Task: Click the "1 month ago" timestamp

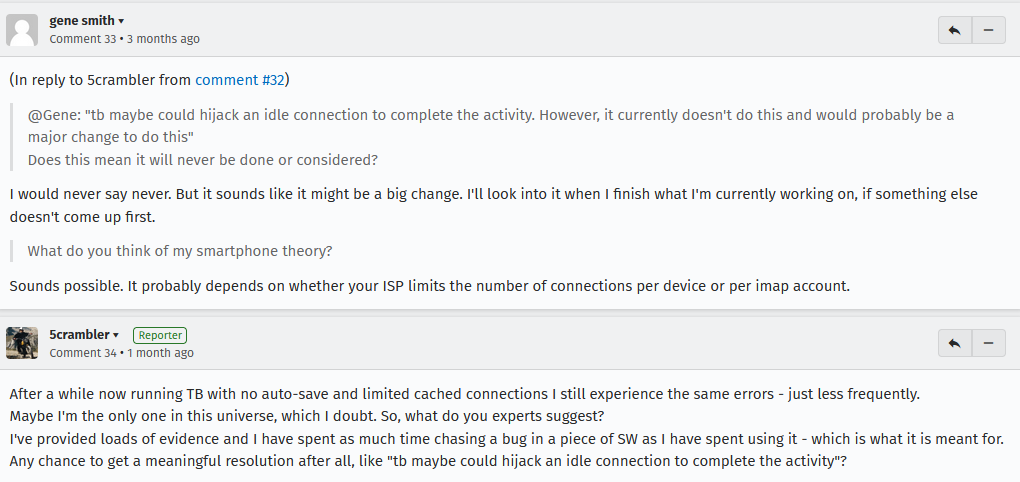Action: [160, 353]
